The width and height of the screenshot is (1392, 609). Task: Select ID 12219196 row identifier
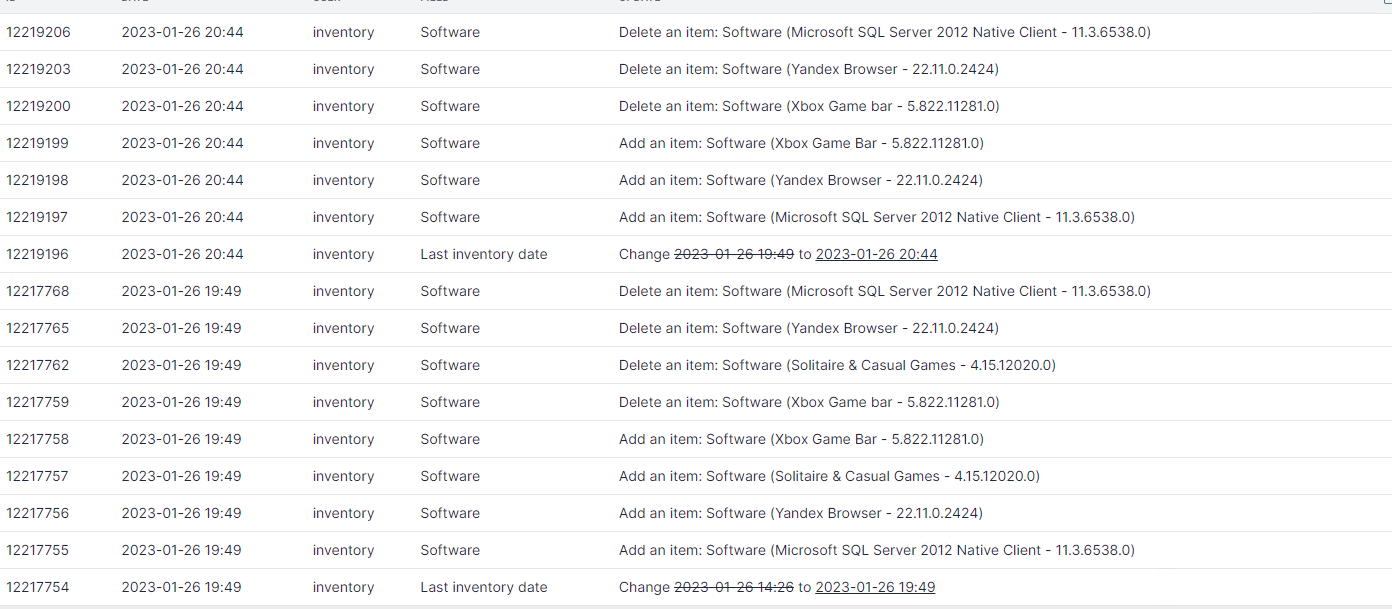38,254
